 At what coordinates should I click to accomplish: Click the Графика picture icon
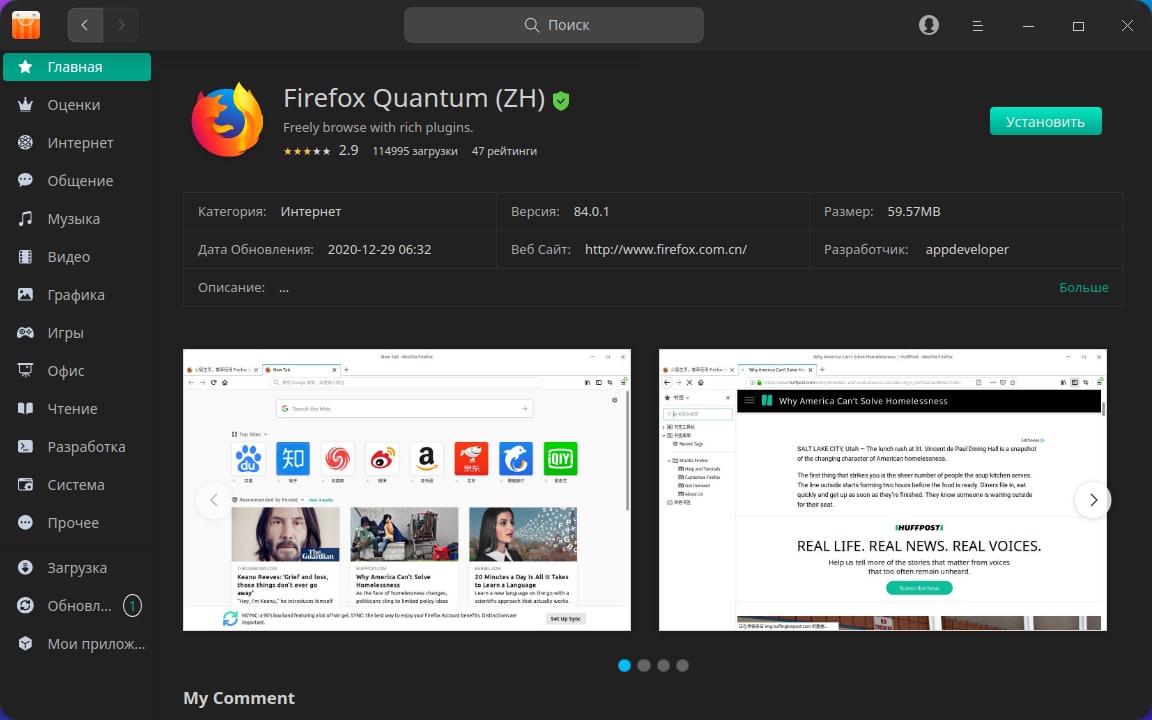coord(26,295)
